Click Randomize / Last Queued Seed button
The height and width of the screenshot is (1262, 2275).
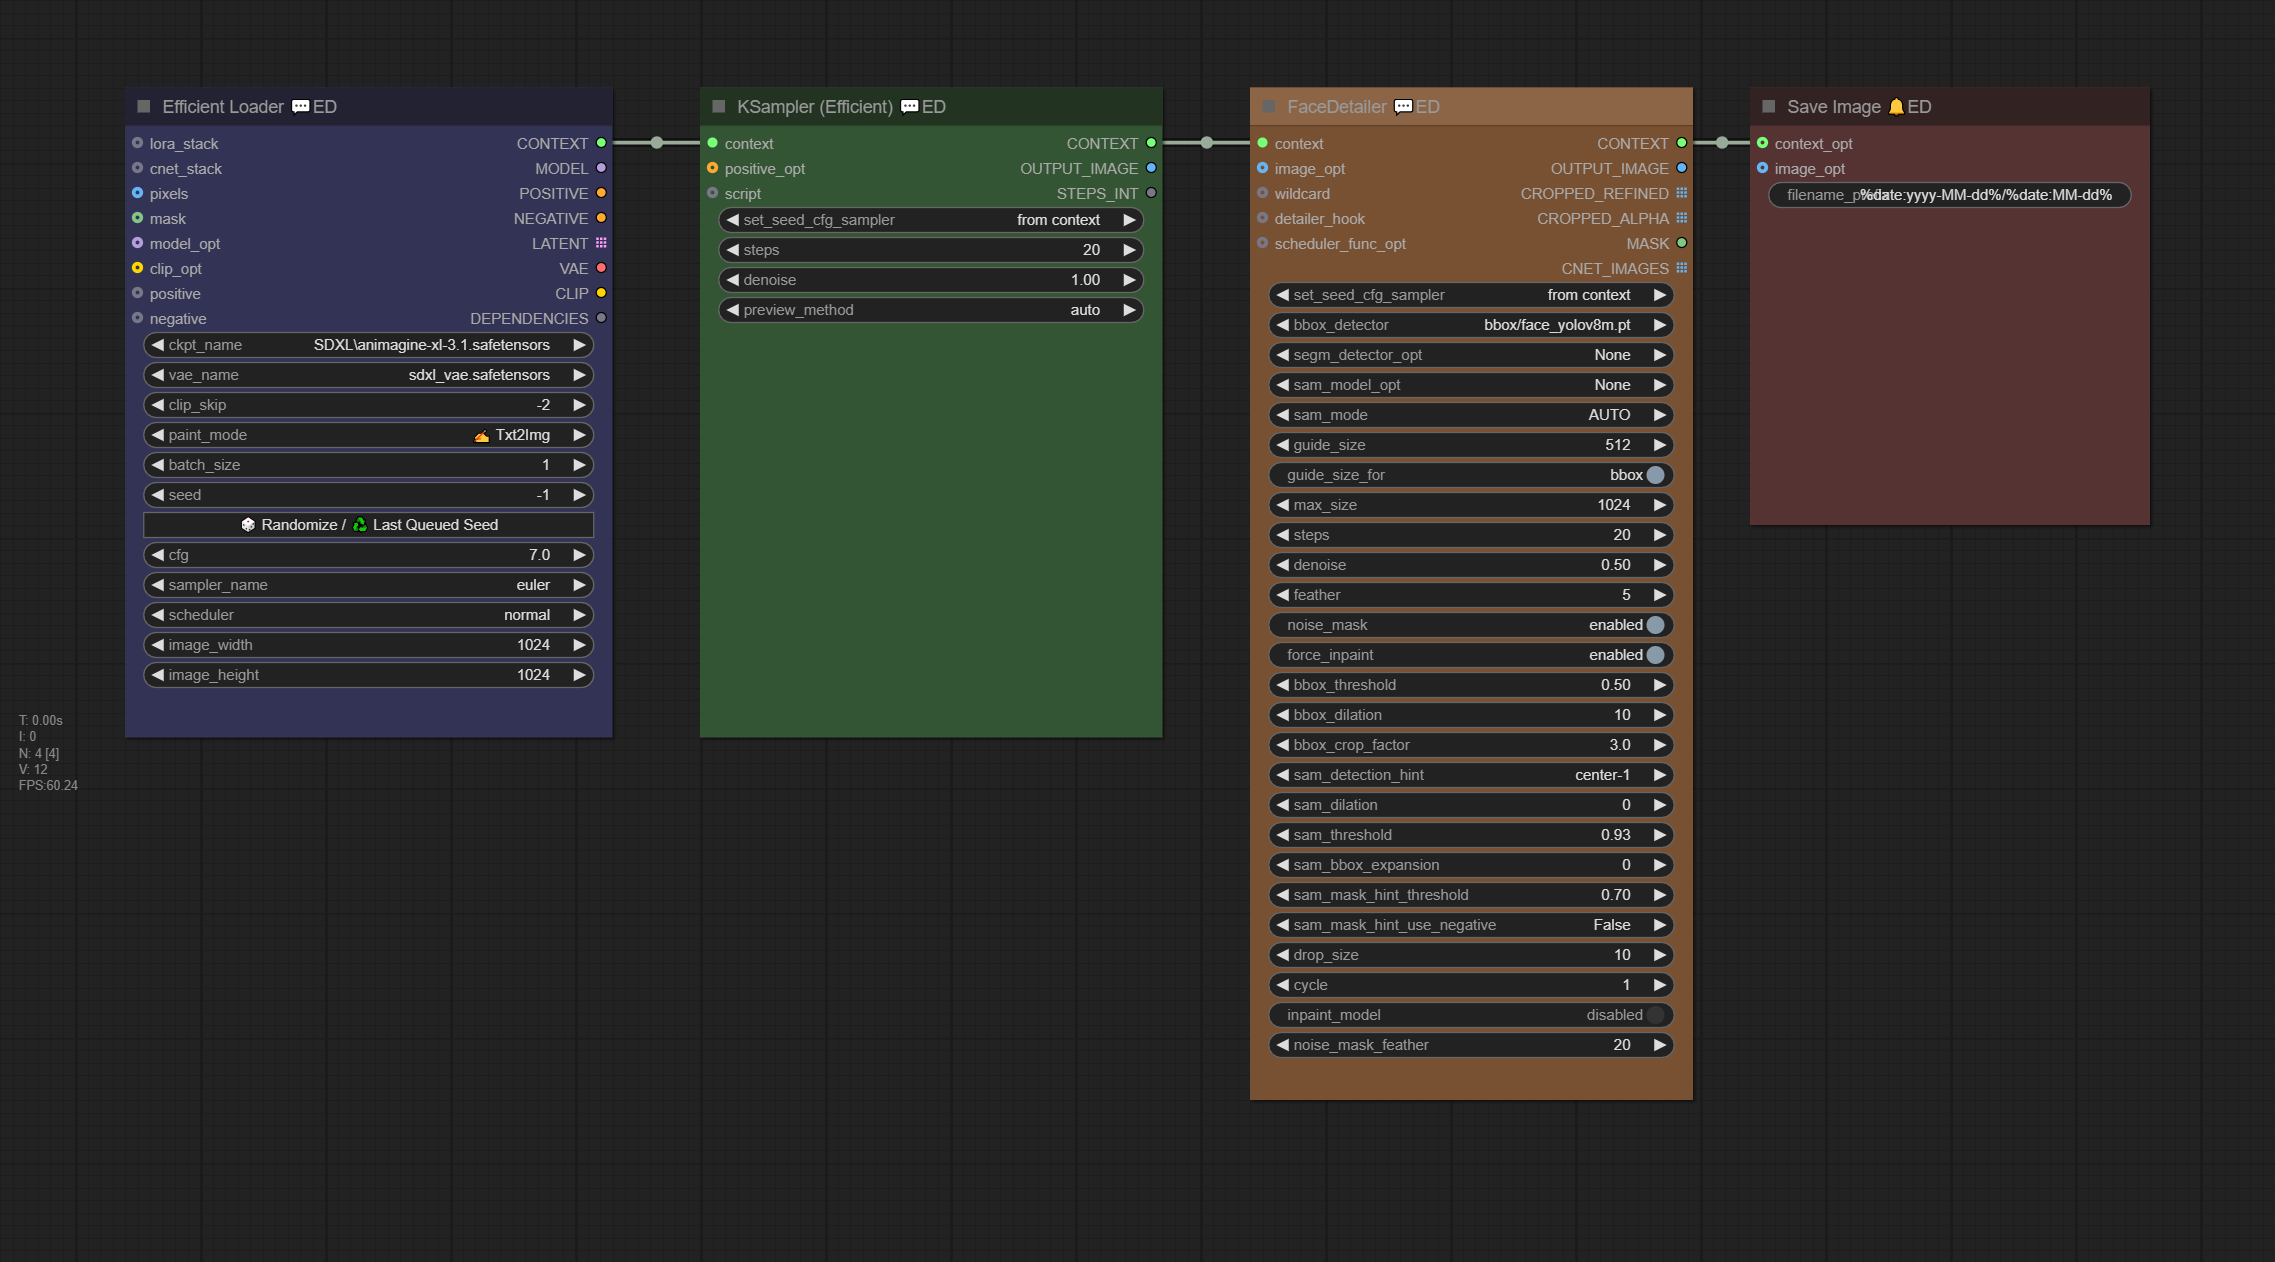pyautogui.click(x=368, y=525)
